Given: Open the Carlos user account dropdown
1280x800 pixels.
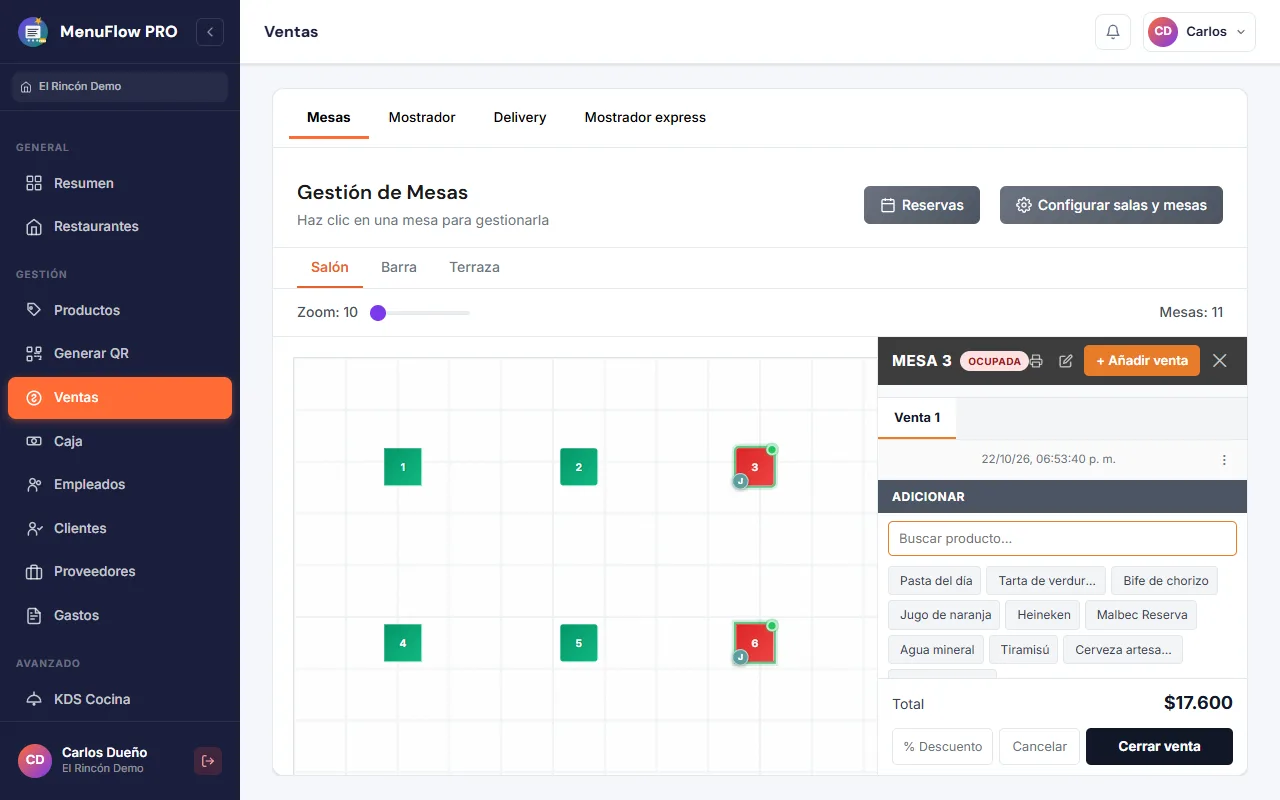Looking at the screenshot, I should point(1199,32).
